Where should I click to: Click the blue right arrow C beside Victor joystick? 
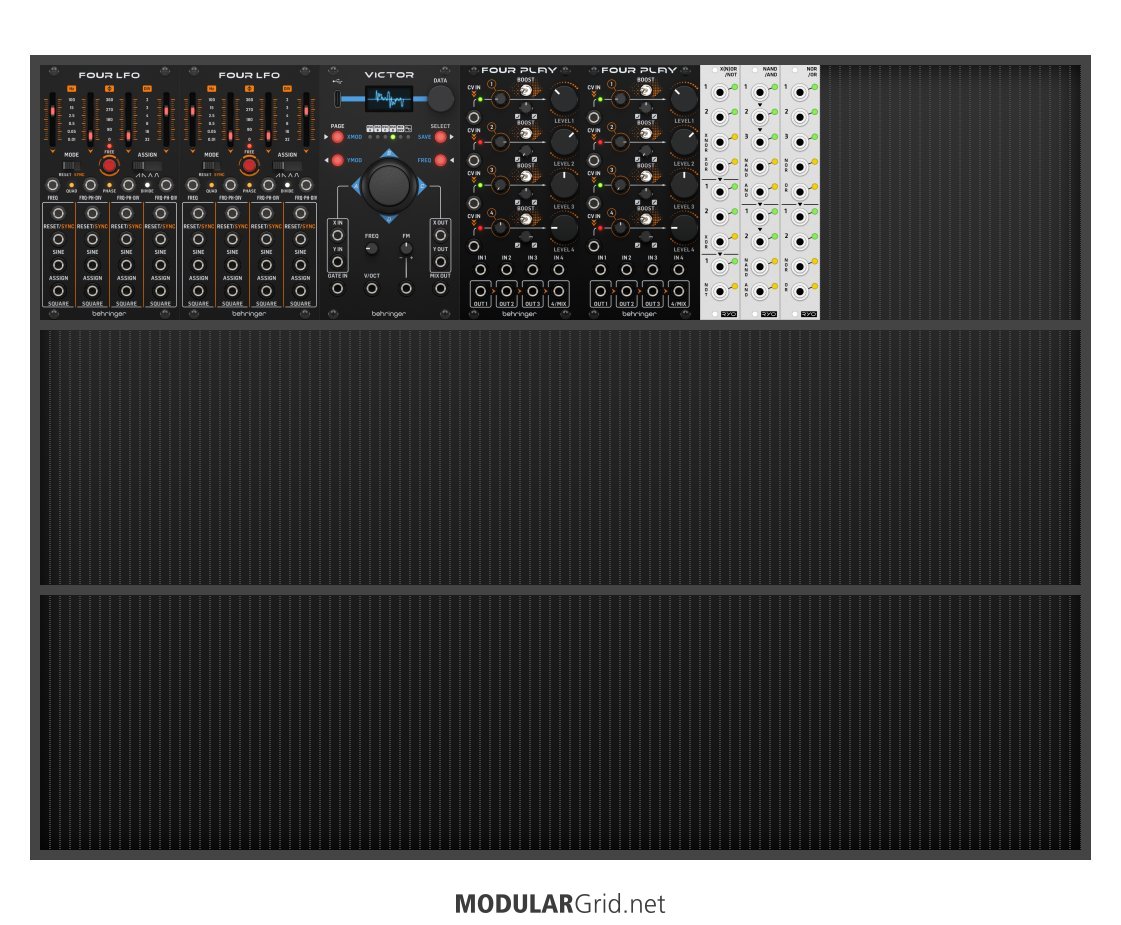(422, 187)
